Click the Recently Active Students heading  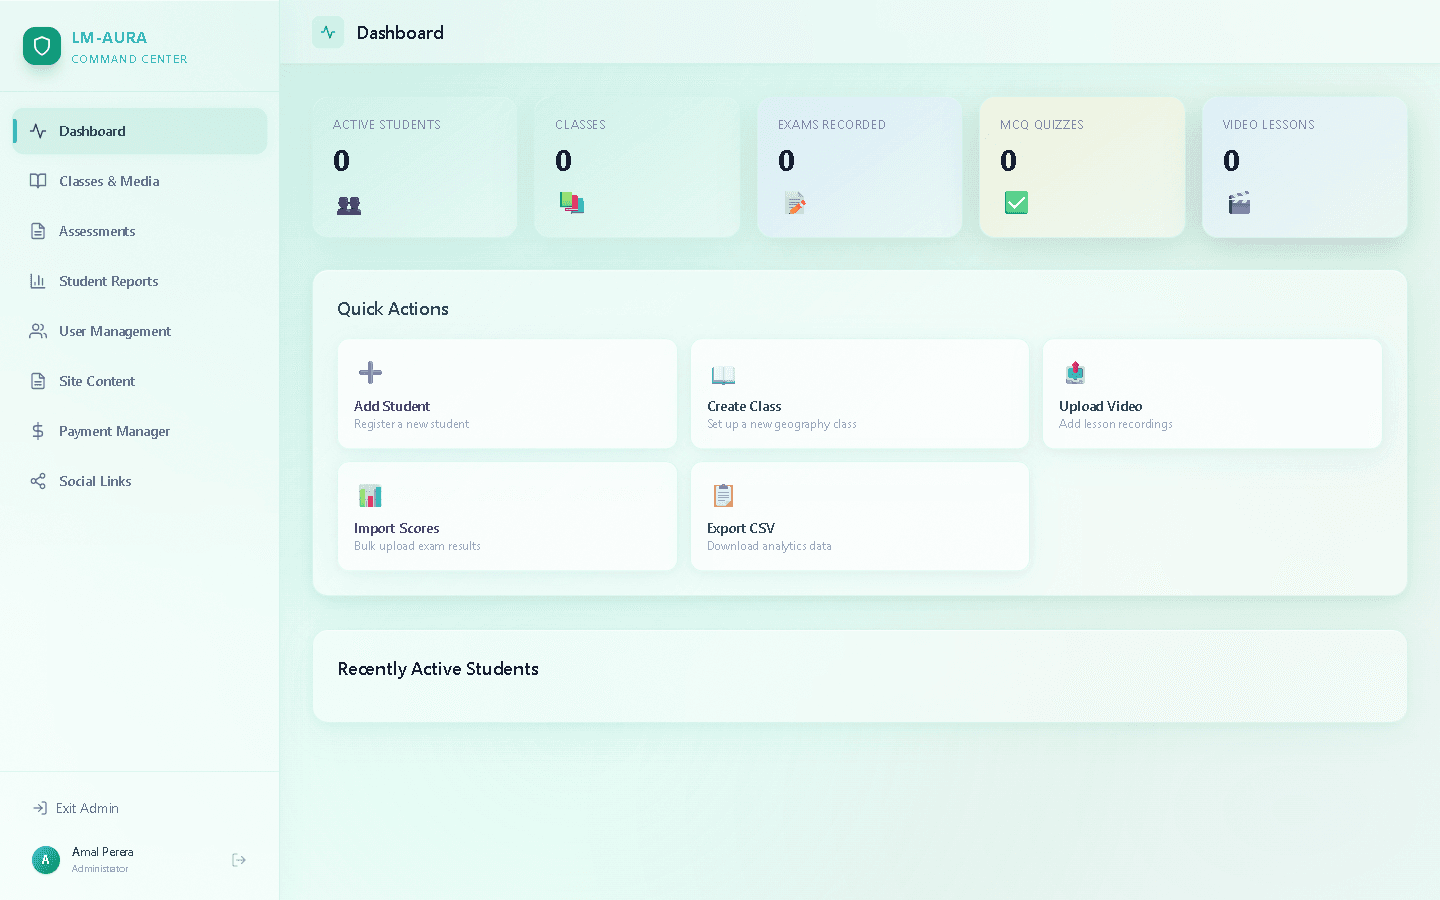[438, 669]
